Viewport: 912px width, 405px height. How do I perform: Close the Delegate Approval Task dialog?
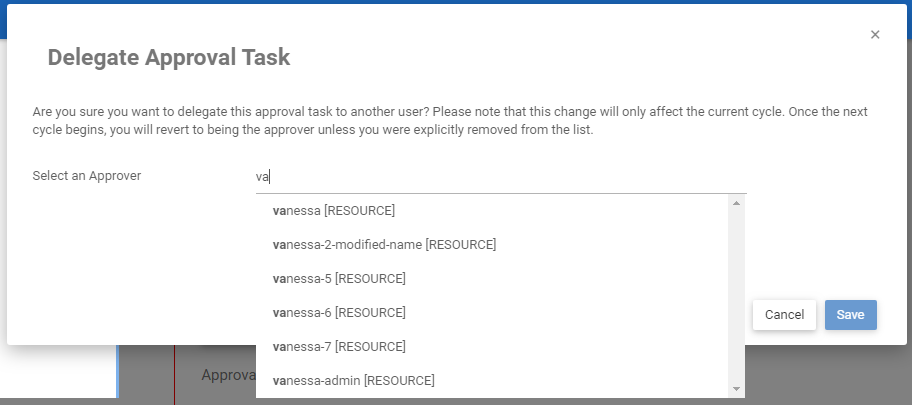(x=875, y=35)
